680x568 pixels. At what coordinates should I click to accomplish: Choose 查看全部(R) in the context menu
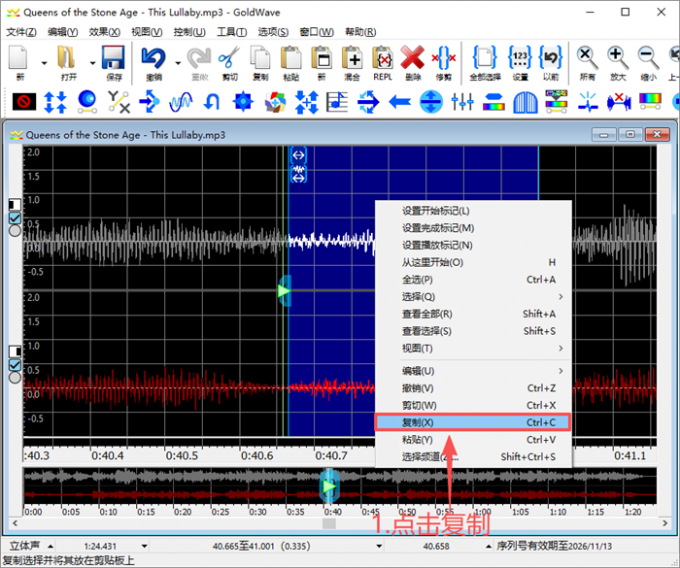click(473, 314)
